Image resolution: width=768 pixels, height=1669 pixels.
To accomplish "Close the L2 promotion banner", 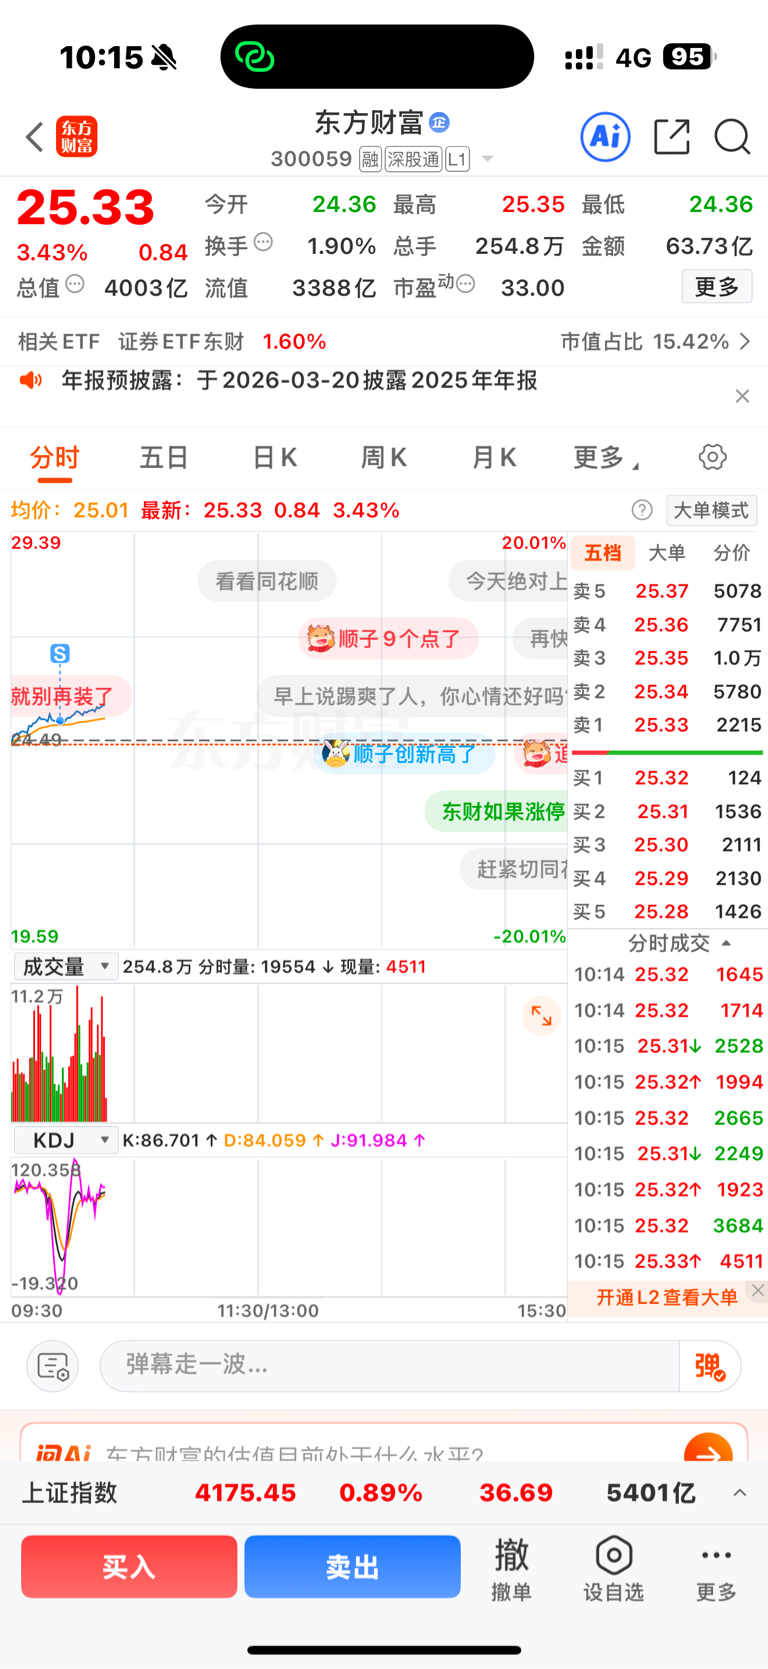I will (x=758, y=1290).
